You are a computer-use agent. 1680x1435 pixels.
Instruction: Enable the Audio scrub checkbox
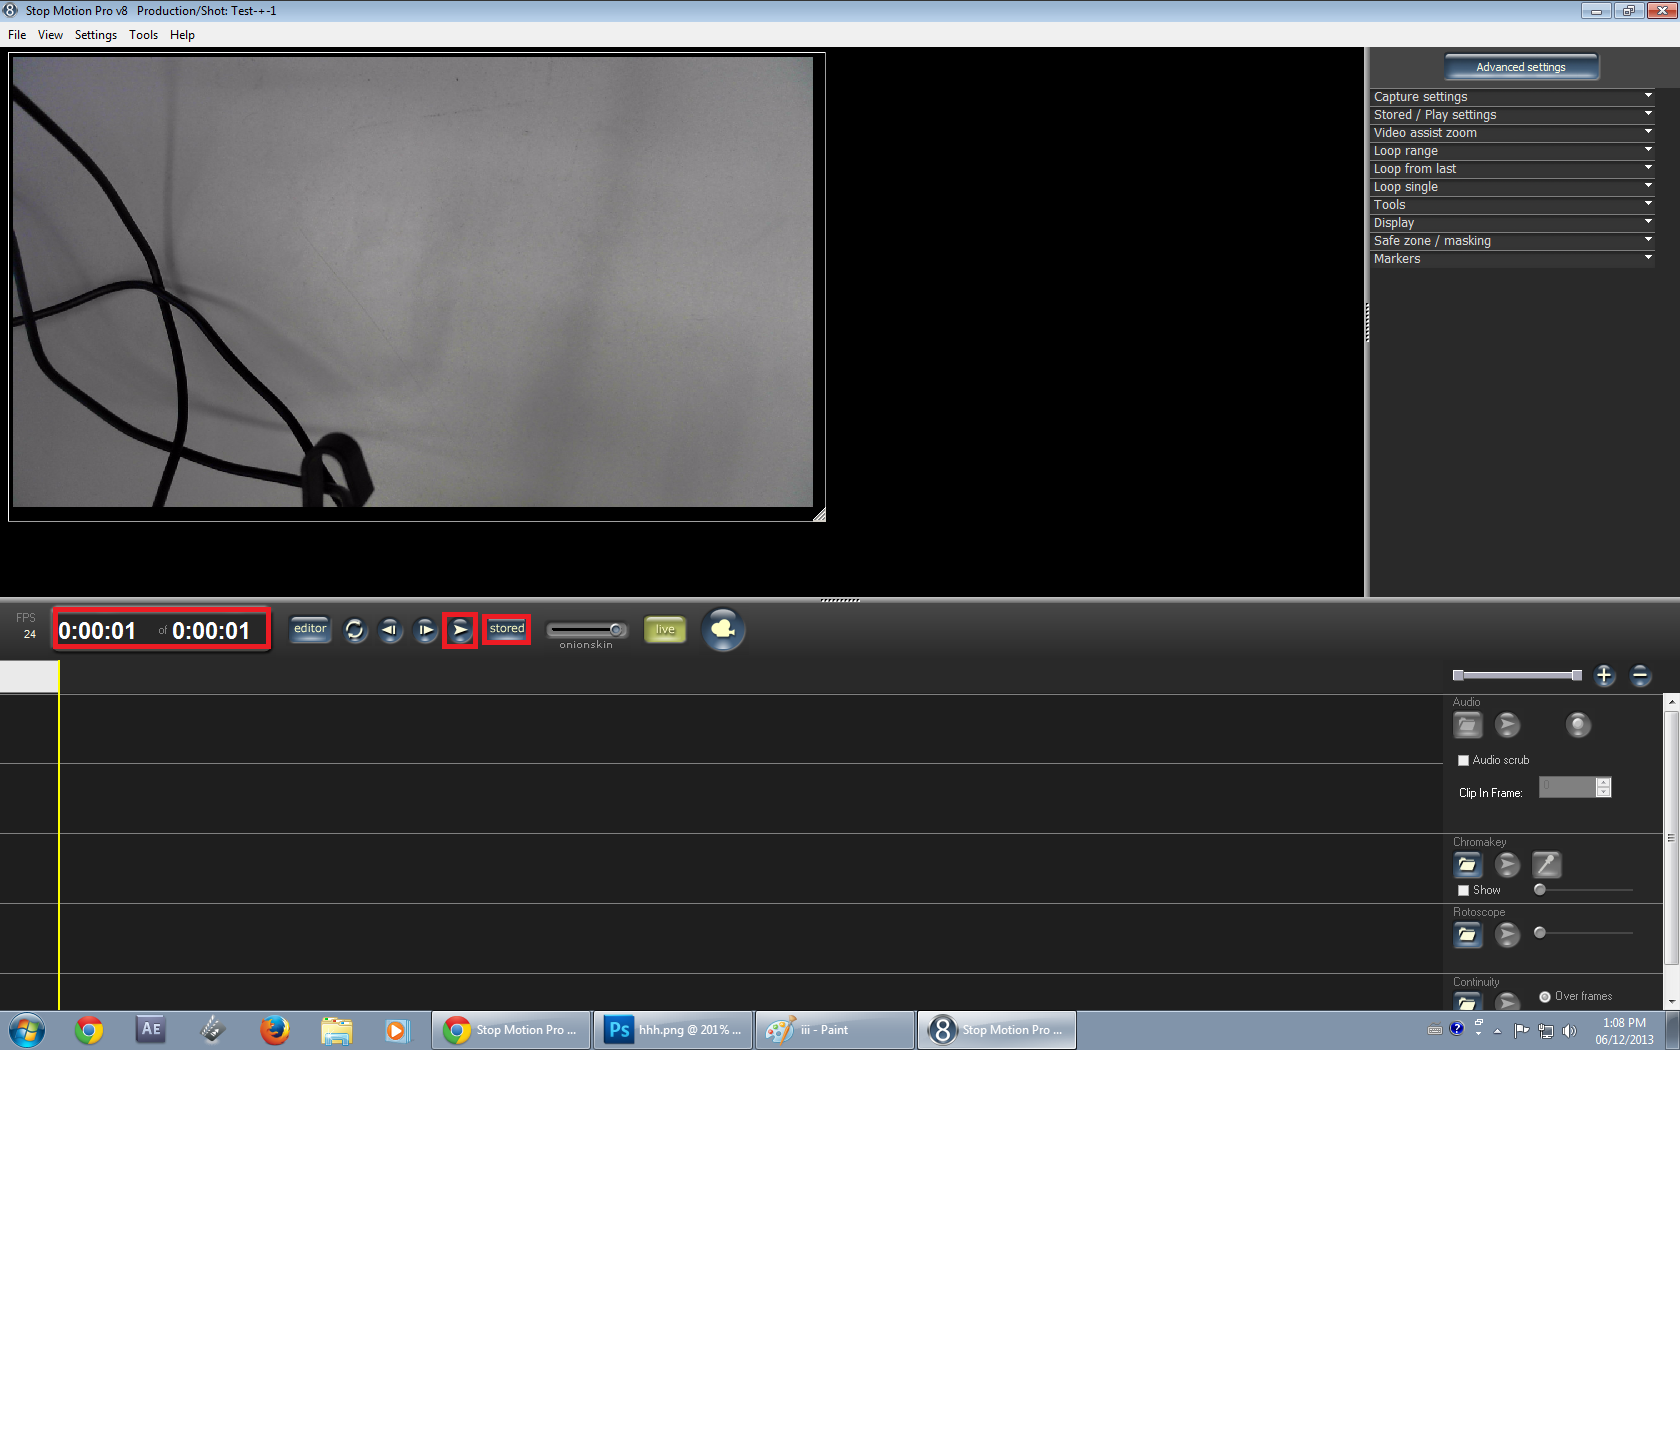click(x=1463, y=760)
